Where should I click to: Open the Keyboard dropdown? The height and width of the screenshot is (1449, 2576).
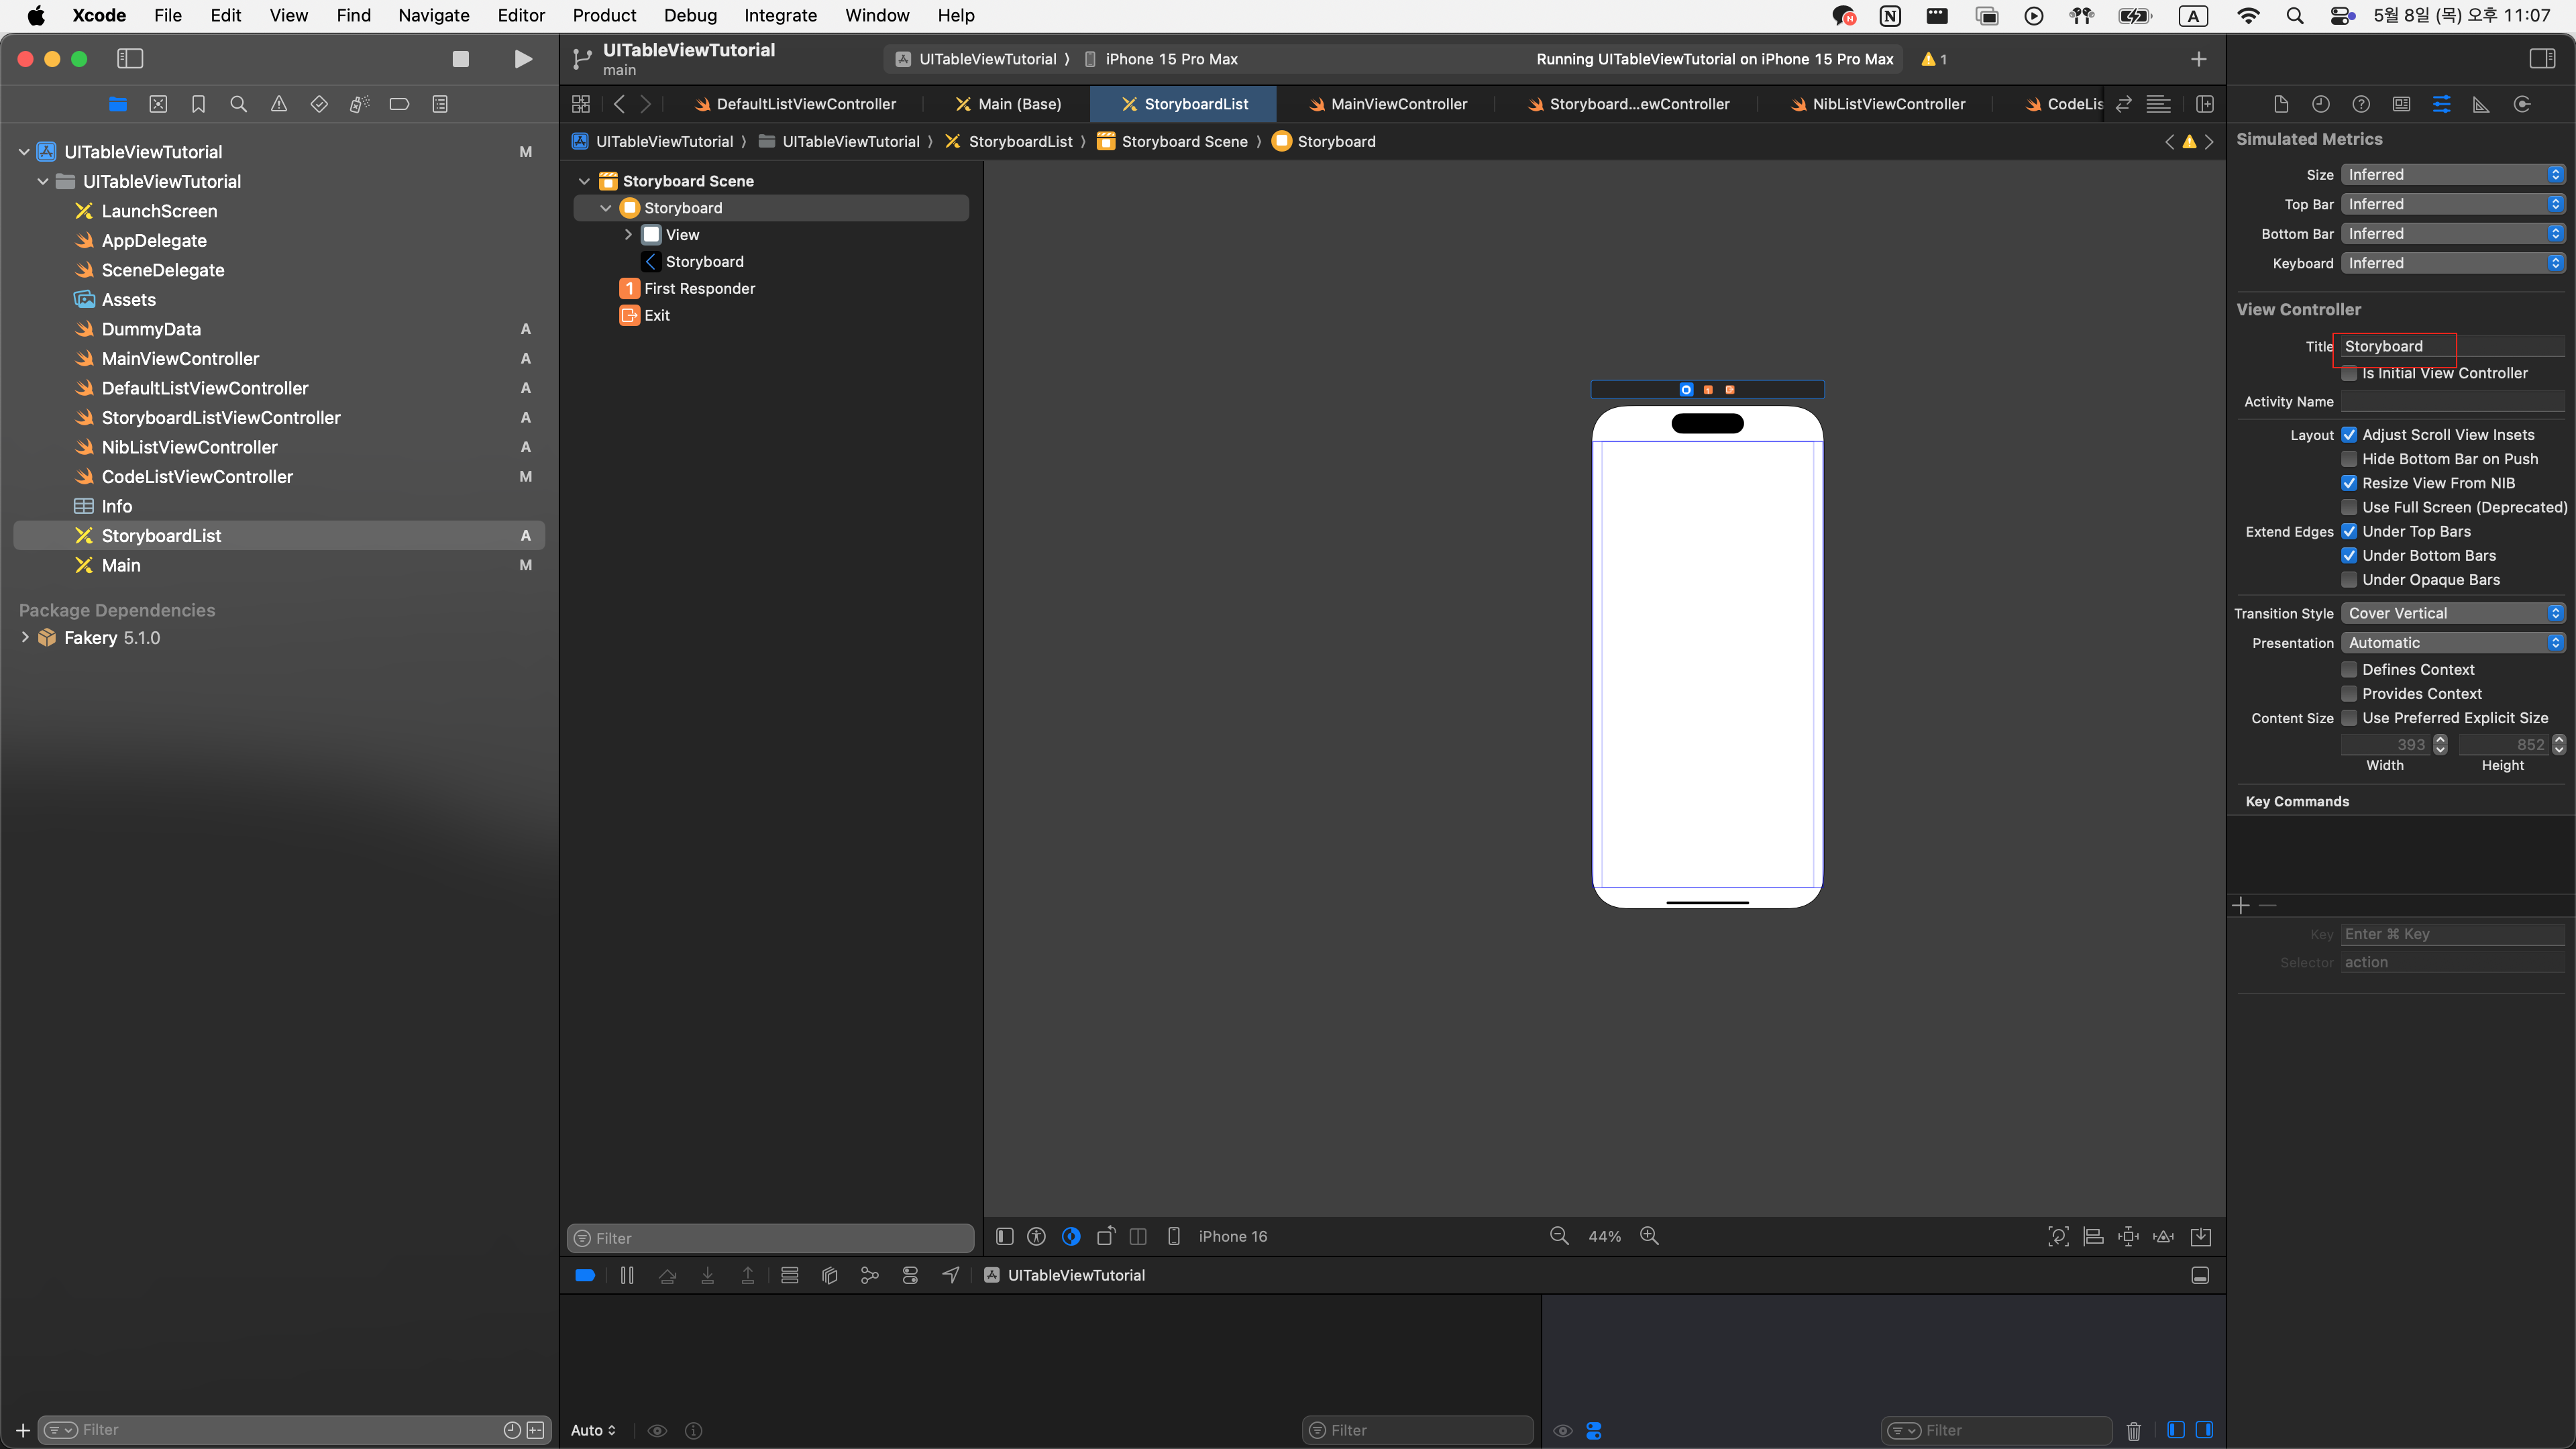coord(2452,263)
